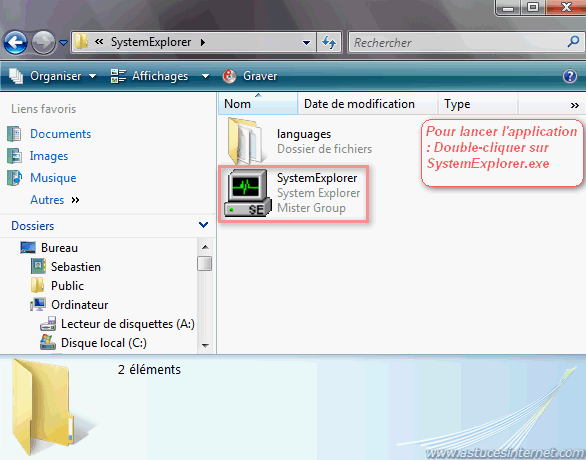This screenshot has width=586, height=460.
Task: Open the Organiser dropdown arrow
Action: [x=92, y=76]
